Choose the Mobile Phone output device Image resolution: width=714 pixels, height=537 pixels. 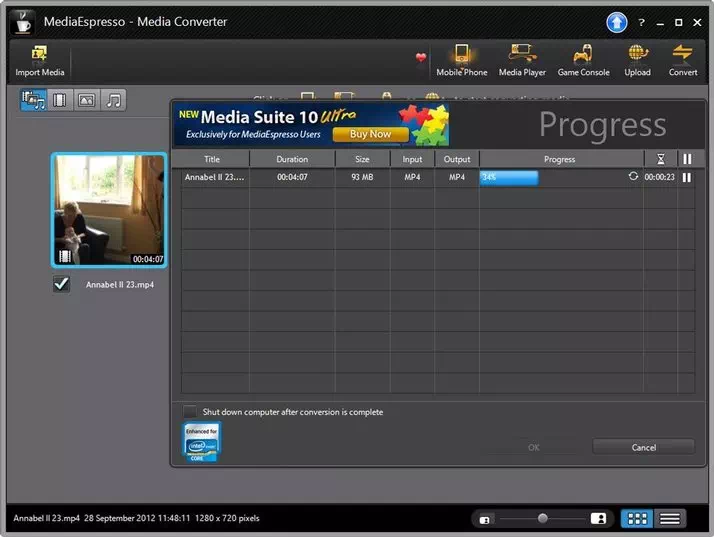click(x=461, y=61)
